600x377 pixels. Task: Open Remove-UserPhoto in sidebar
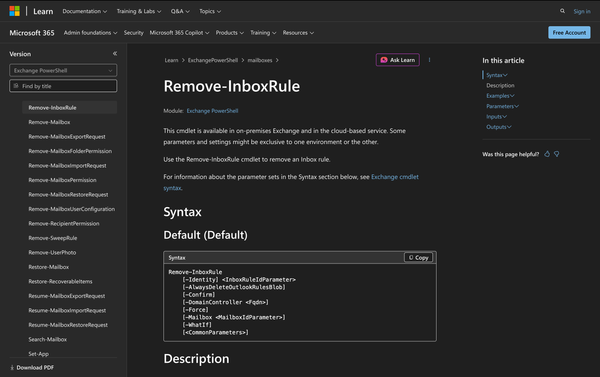coord(52,253)
